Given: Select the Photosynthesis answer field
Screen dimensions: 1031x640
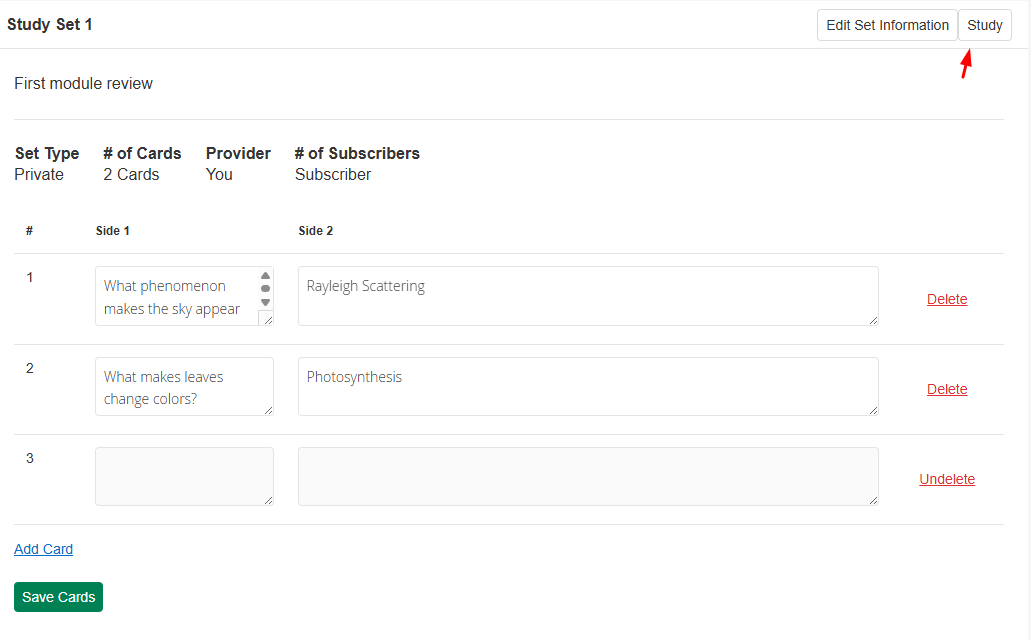Looking at the screenshot, I should [588, 386].
